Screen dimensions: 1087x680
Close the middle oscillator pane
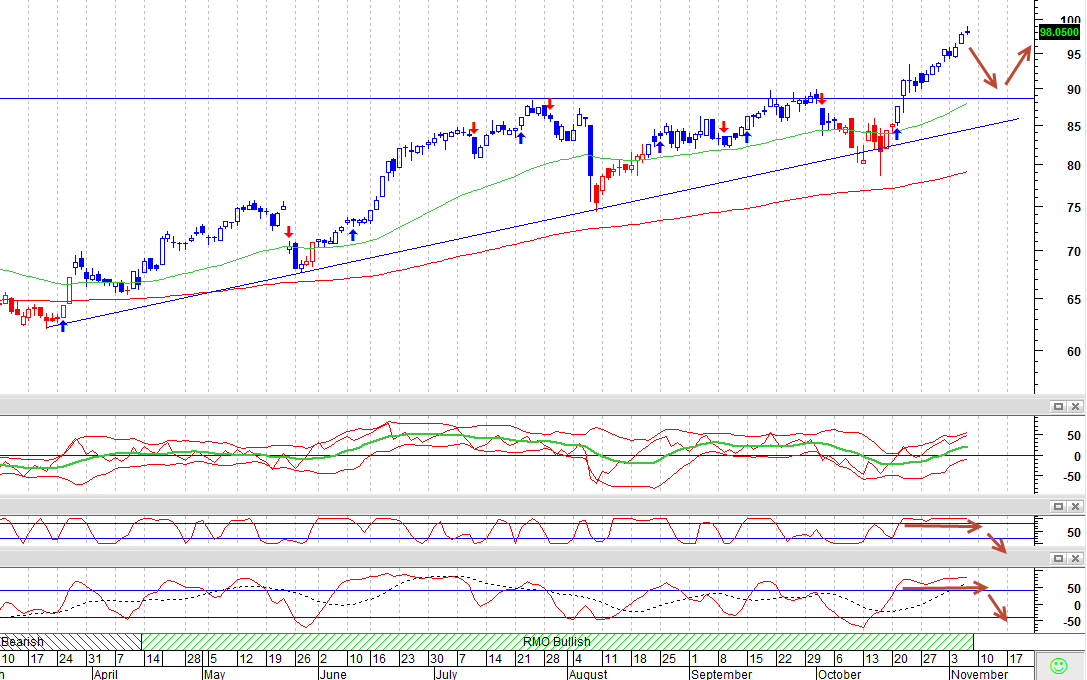coord(1075,507)
